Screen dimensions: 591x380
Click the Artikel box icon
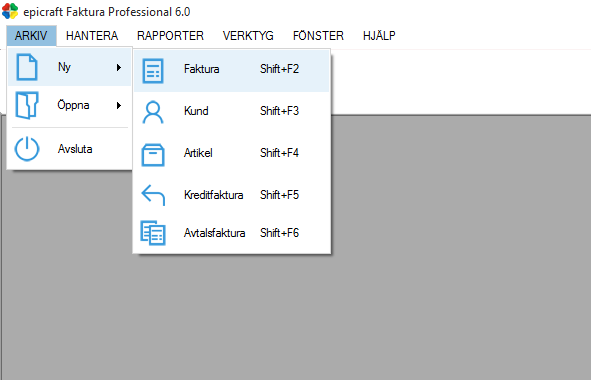pos(153,155)
